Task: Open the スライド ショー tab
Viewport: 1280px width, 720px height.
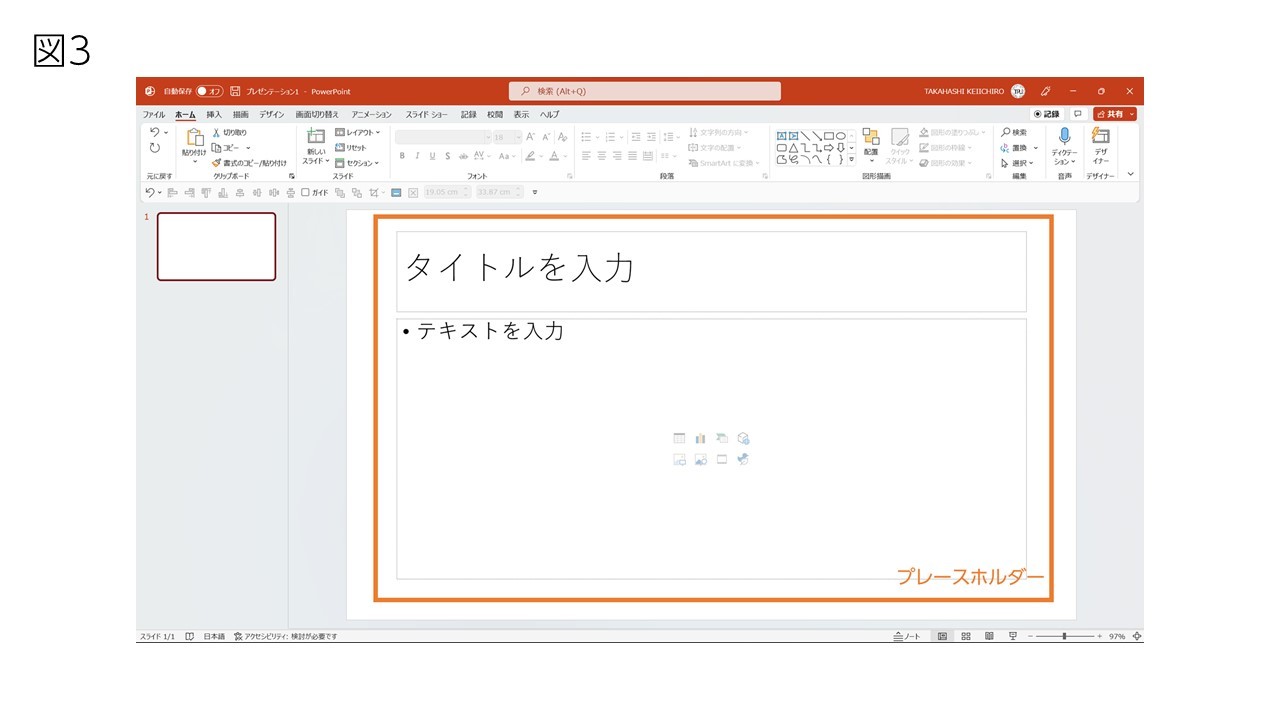Action: pos(427,115)
